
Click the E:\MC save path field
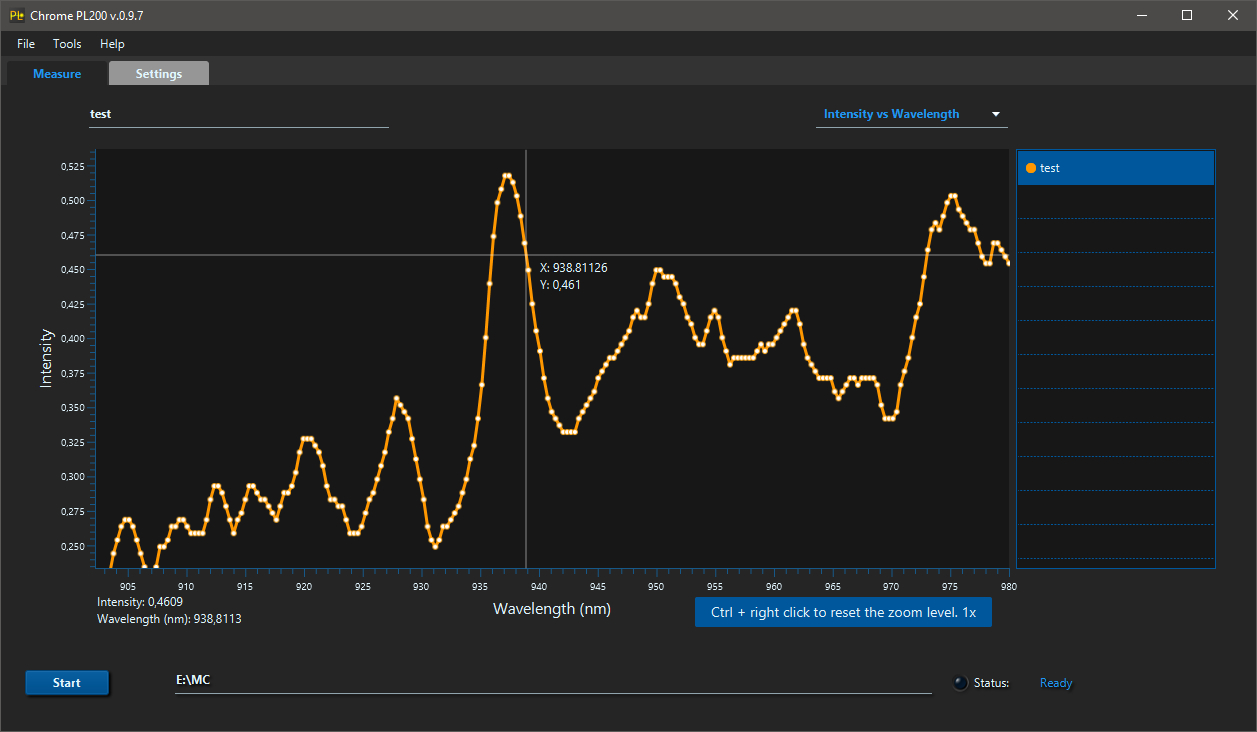click(553, 681)
